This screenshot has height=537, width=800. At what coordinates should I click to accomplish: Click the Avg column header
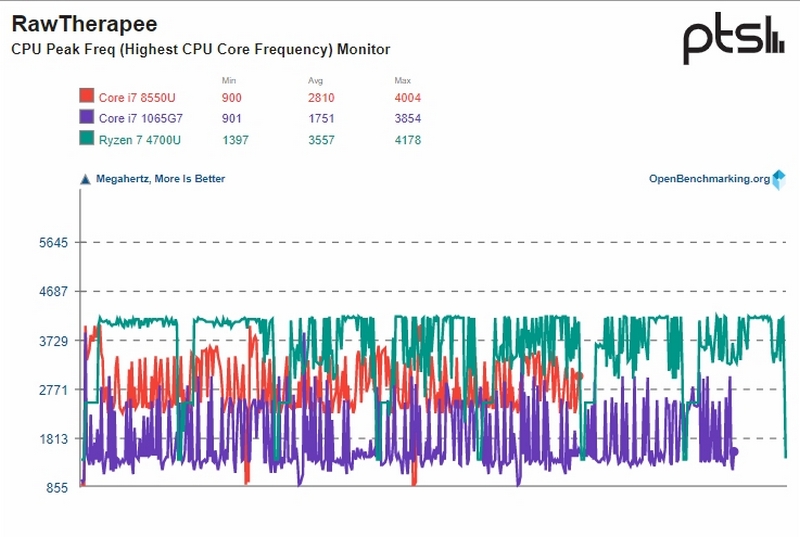tap(315, 80)
